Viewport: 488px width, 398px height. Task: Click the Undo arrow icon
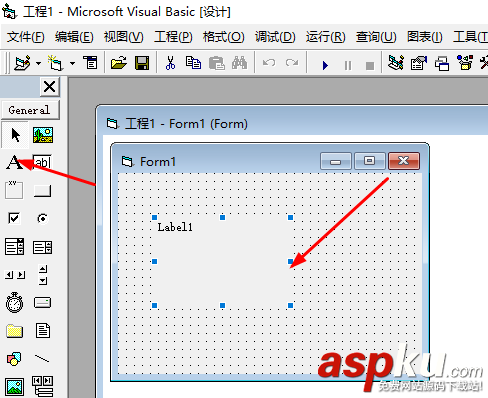click(269, 63)
